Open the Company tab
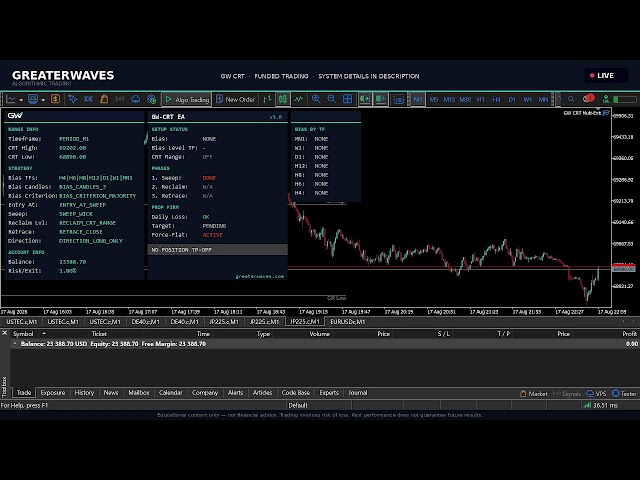This screenshot has width=640, height=480. coord(205,393)
